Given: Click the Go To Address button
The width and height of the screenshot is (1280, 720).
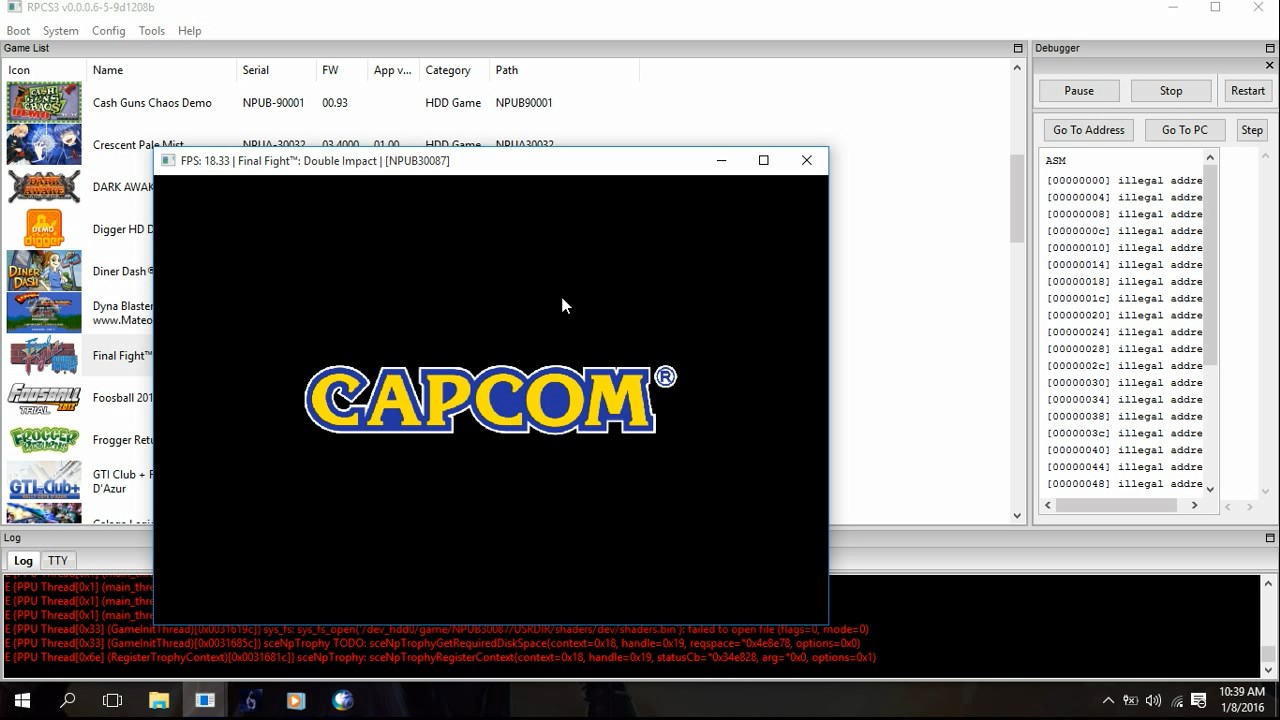Looking at the screenshot, I should (1089, 130).
